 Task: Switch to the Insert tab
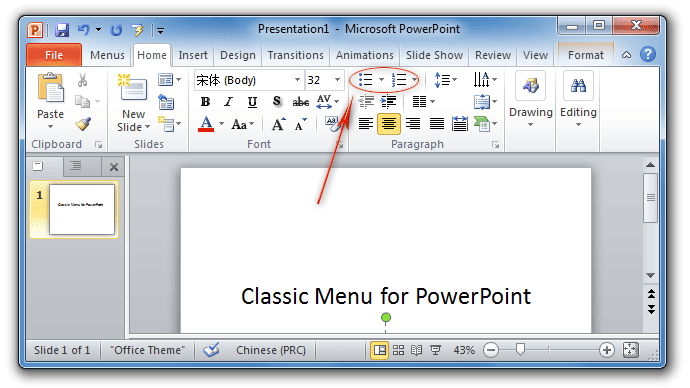[193, 55]
